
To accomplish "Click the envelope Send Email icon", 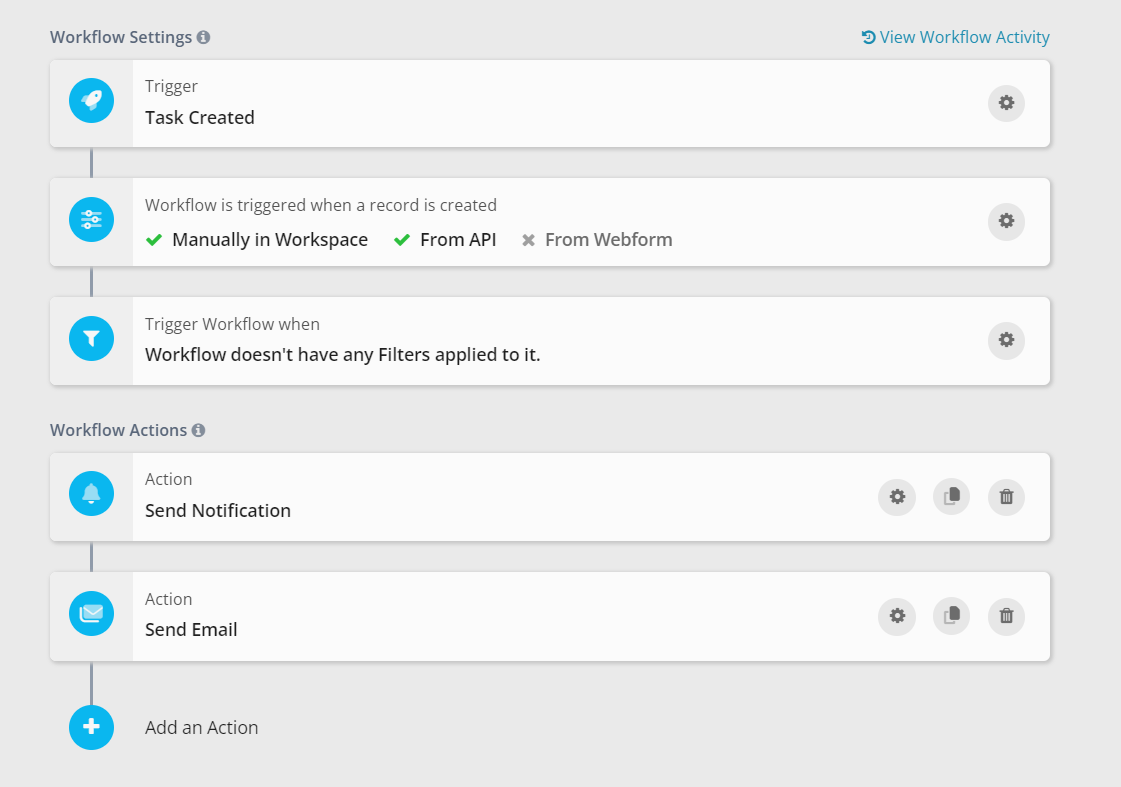I will click(x=91, y=614).
